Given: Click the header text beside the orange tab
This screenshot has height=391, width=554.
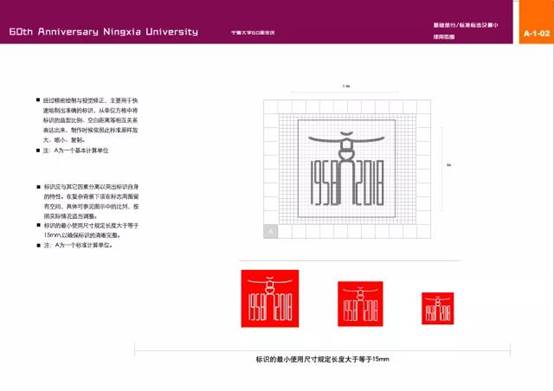Looking at the screenshot, I should tap(466, 31).
